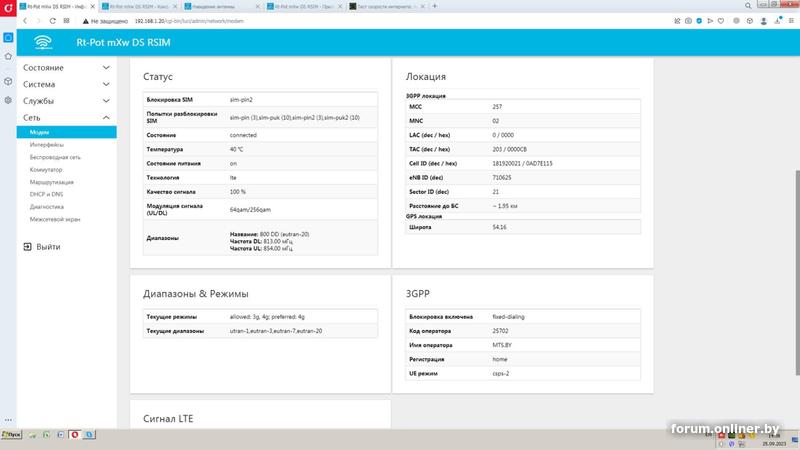Click the 'Не защищено' security warning icon
This screenshot has height=450, width=800.
[x=86, y=21]
